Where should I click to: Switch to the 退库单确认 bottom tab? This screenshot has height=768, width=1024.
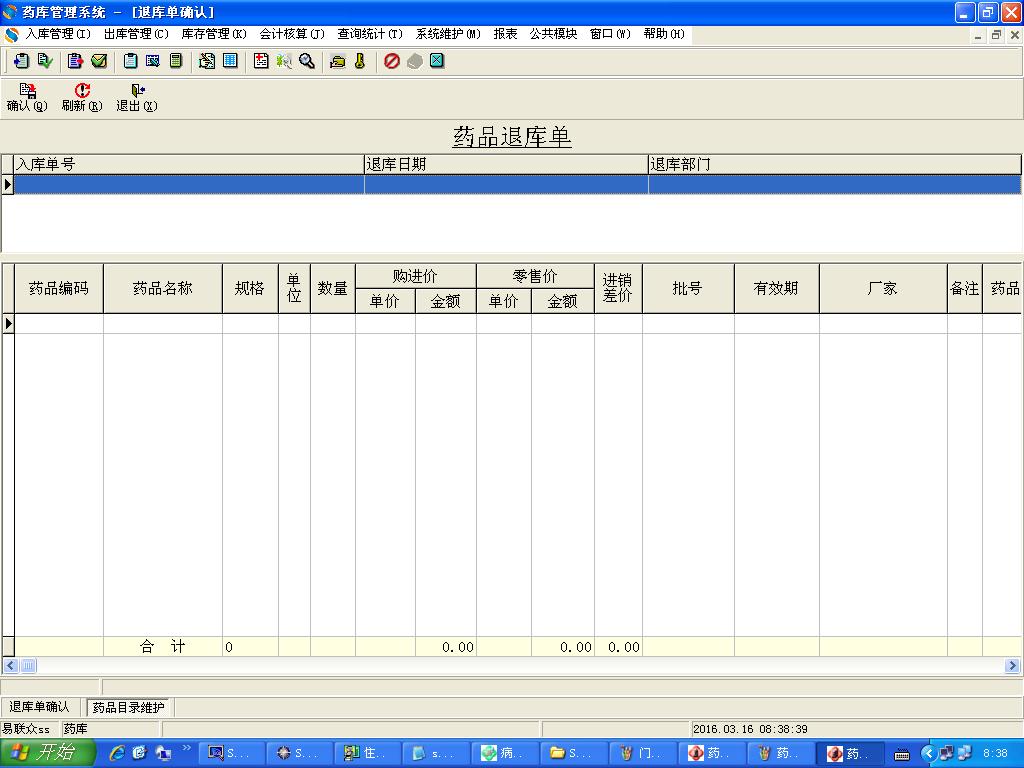pos(39,707)
